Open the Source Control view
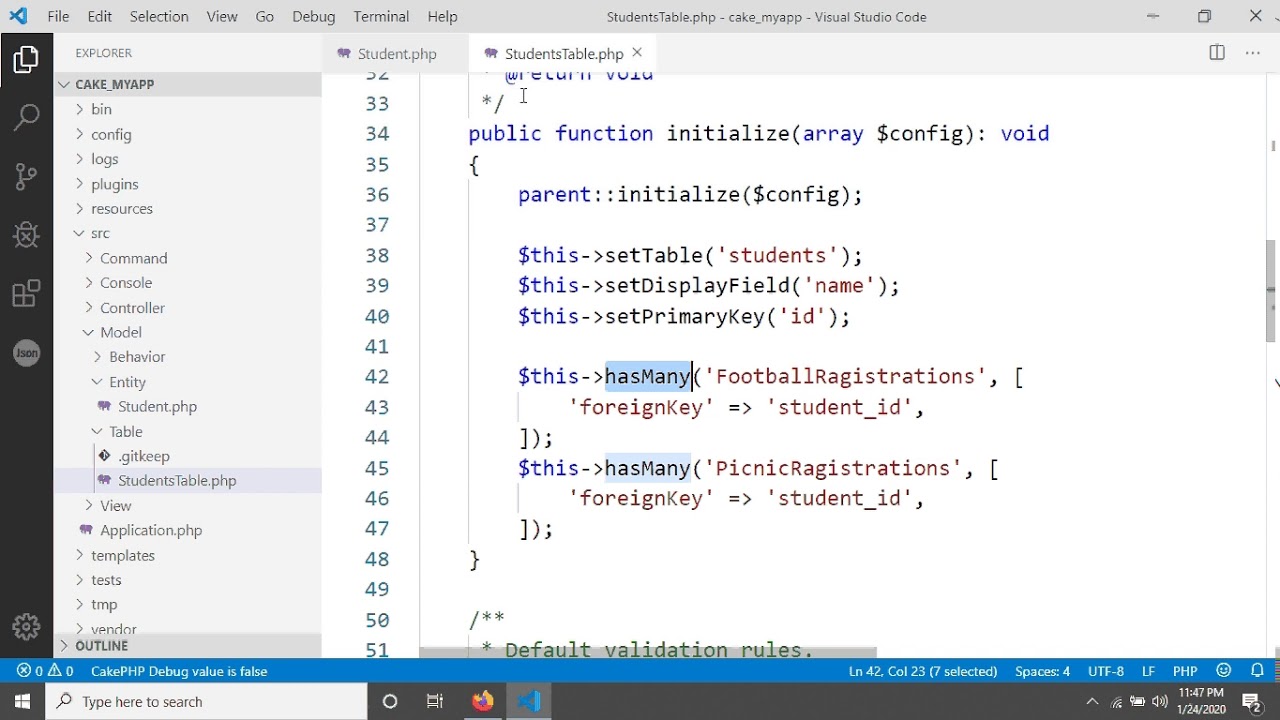The width and height of the screenshot is (1280, 720). 26,176
